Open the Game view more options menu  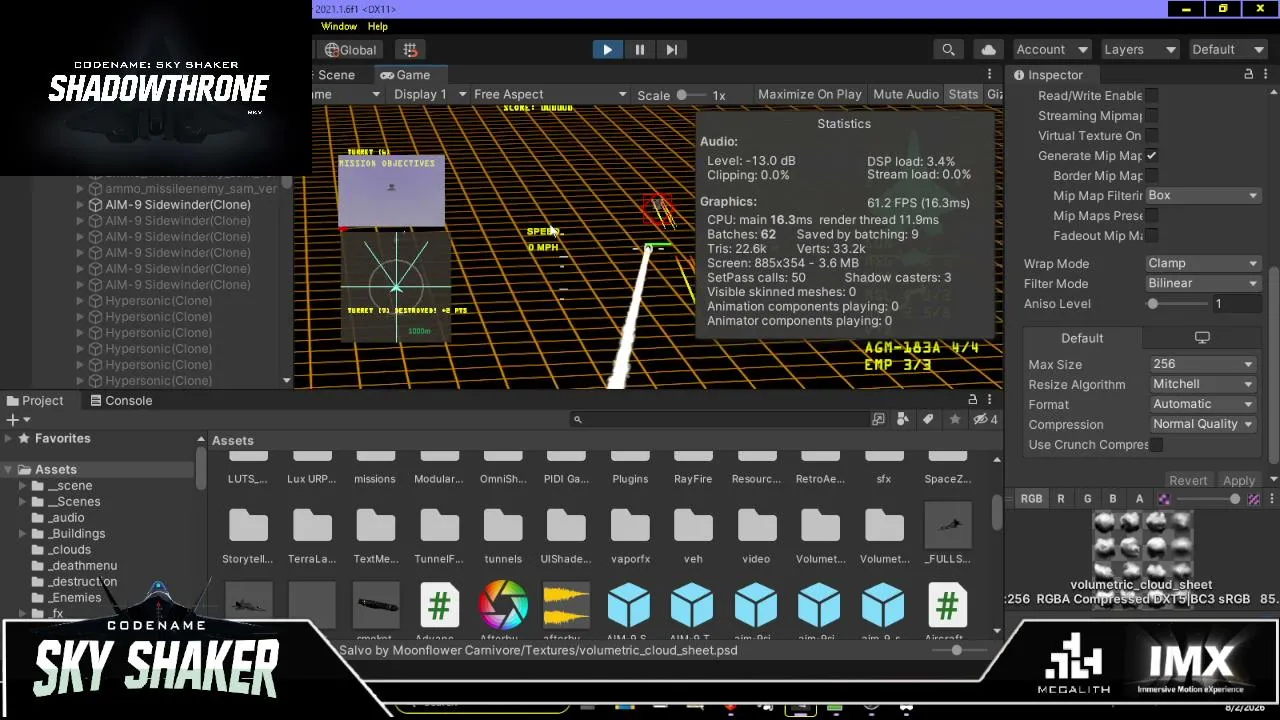pyautogui.click(x=990, y=75)
